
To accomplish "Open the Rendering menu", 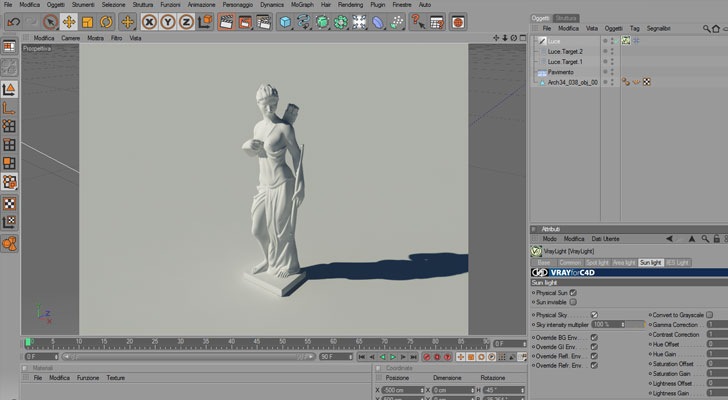I will [x=351, y=5].
